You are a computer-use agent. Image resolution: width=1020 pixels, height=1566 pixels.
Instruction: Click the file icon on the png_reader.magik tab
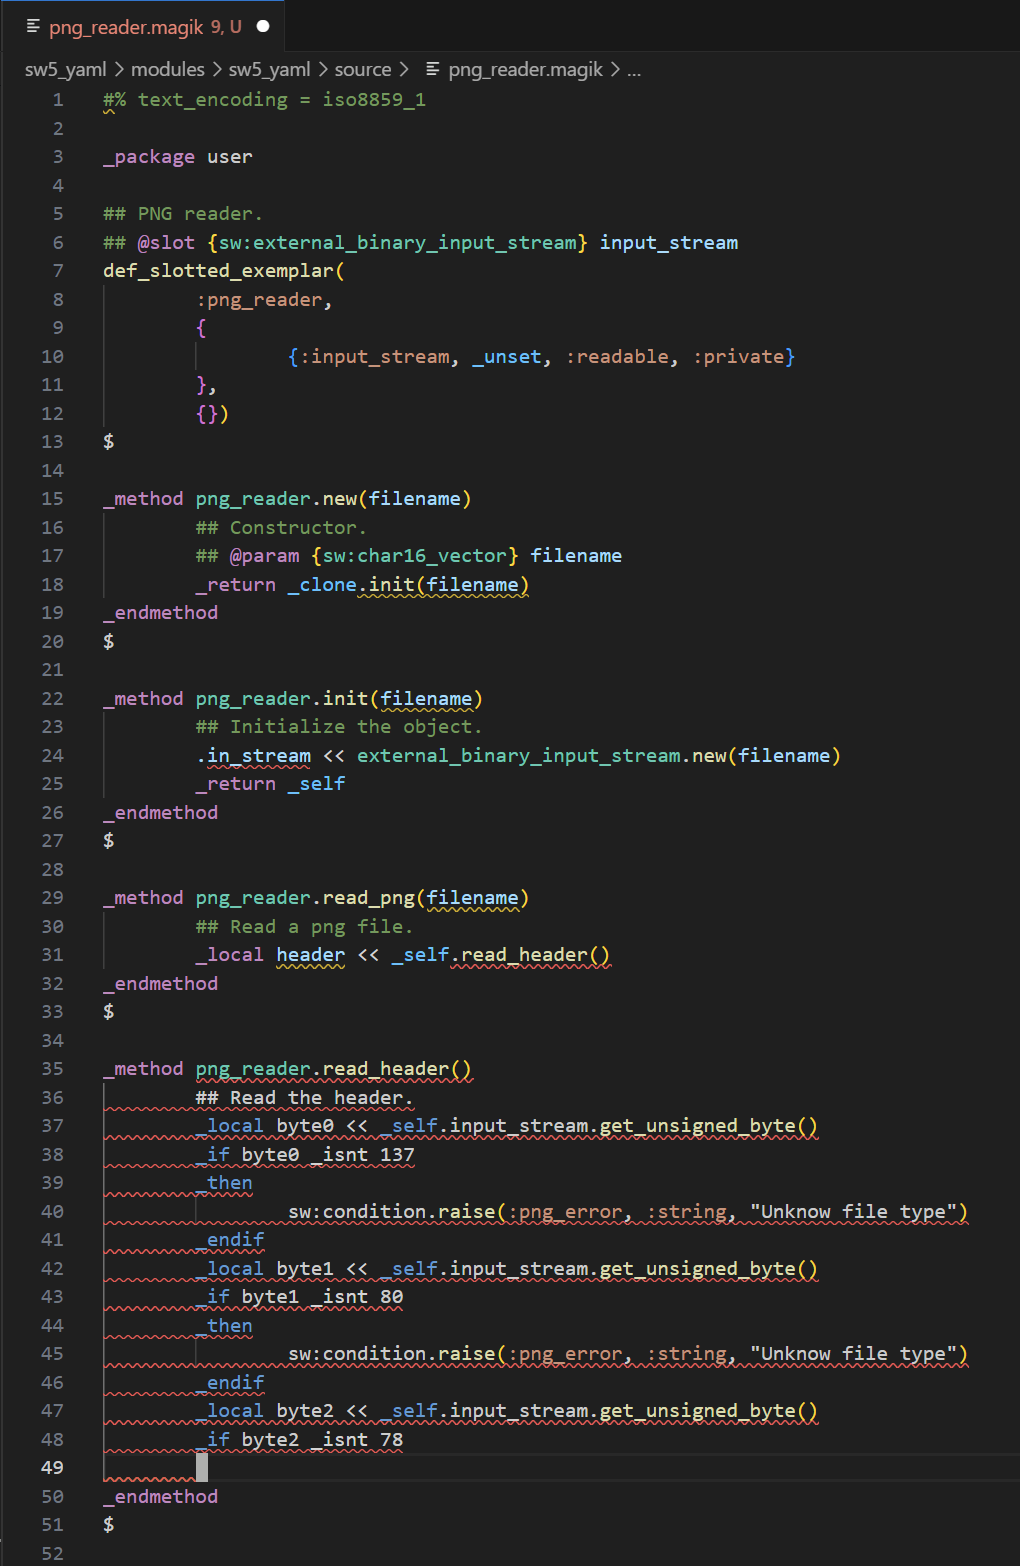33,27
